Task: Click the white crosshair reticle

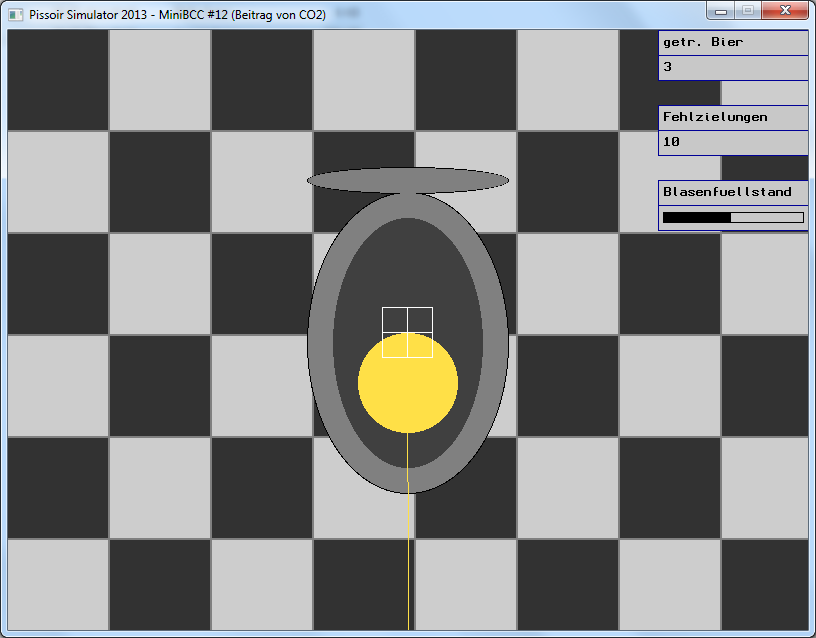Action: pyautogui.click(x=407, y=332)
